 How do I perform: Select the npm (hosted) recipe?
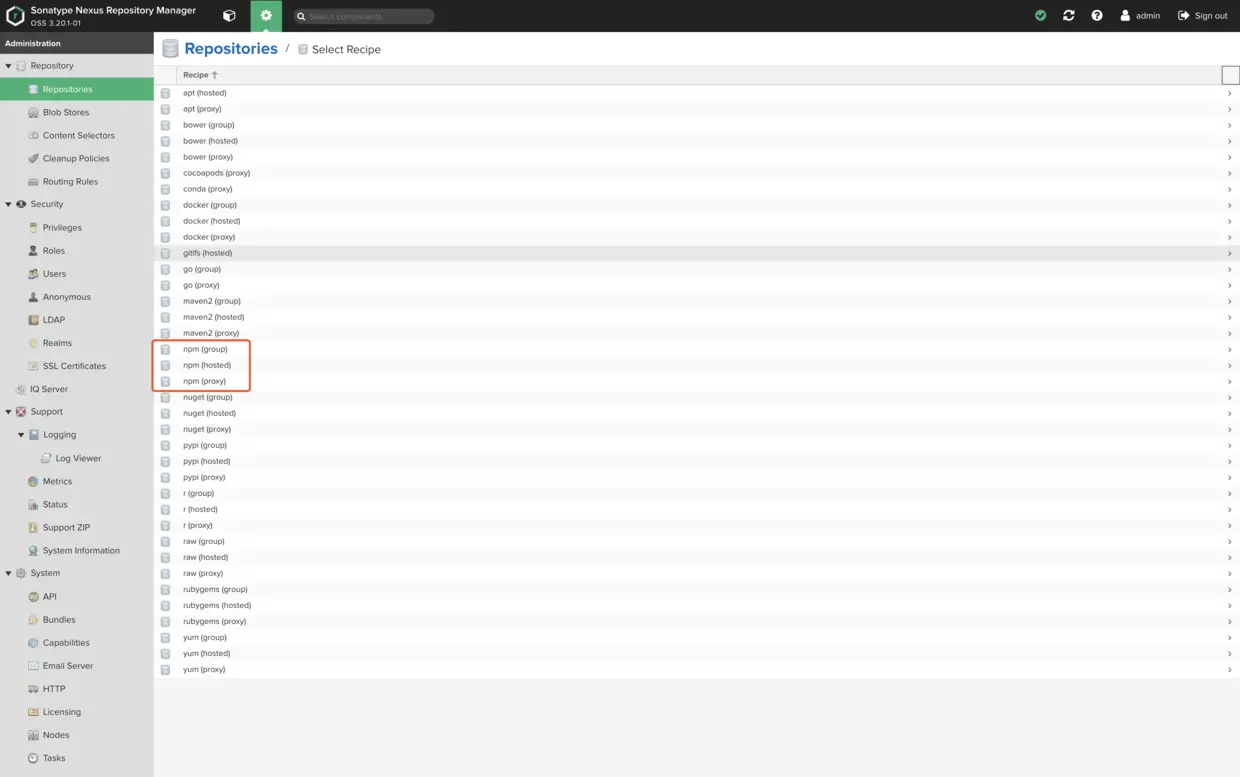697,365
